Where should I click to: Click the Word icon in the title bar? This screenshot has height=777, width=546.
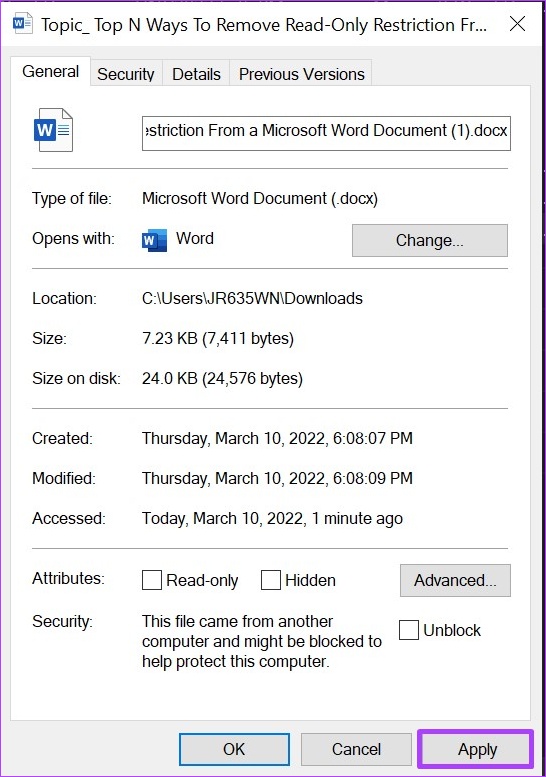coord(22,24)
